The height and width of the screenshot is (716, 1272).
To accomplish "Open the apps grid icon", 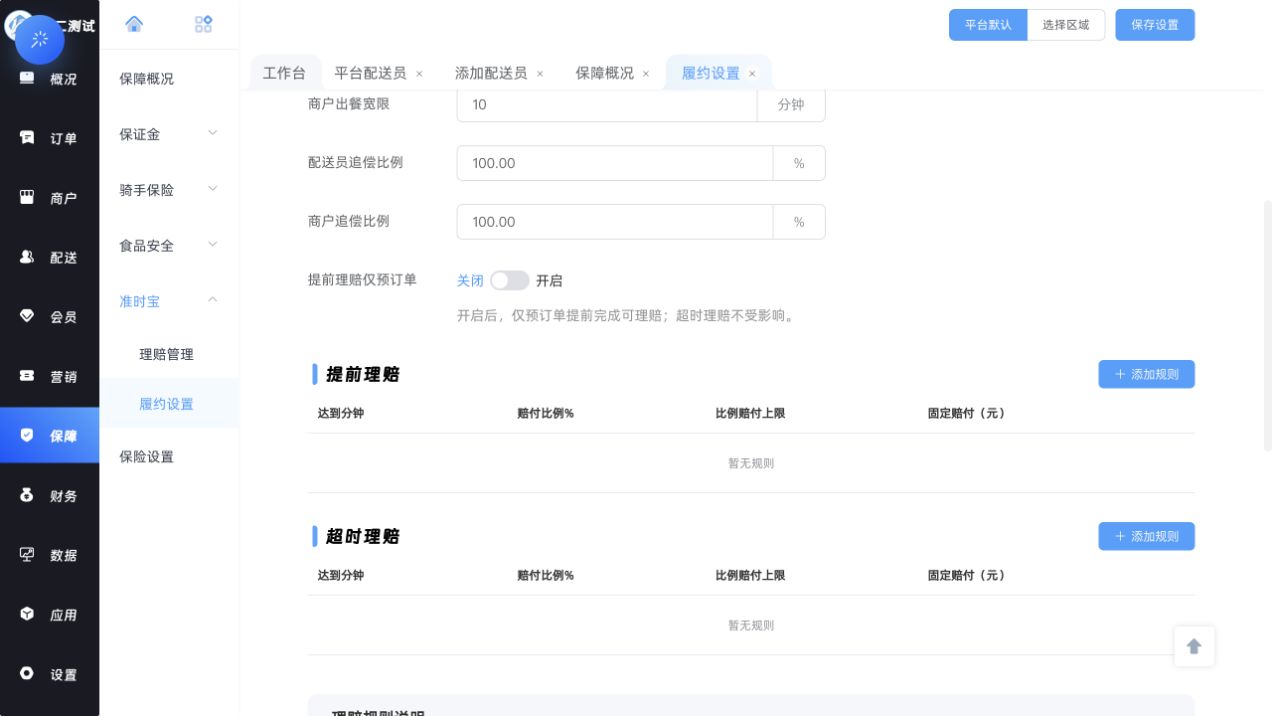I will pos(203,24).
